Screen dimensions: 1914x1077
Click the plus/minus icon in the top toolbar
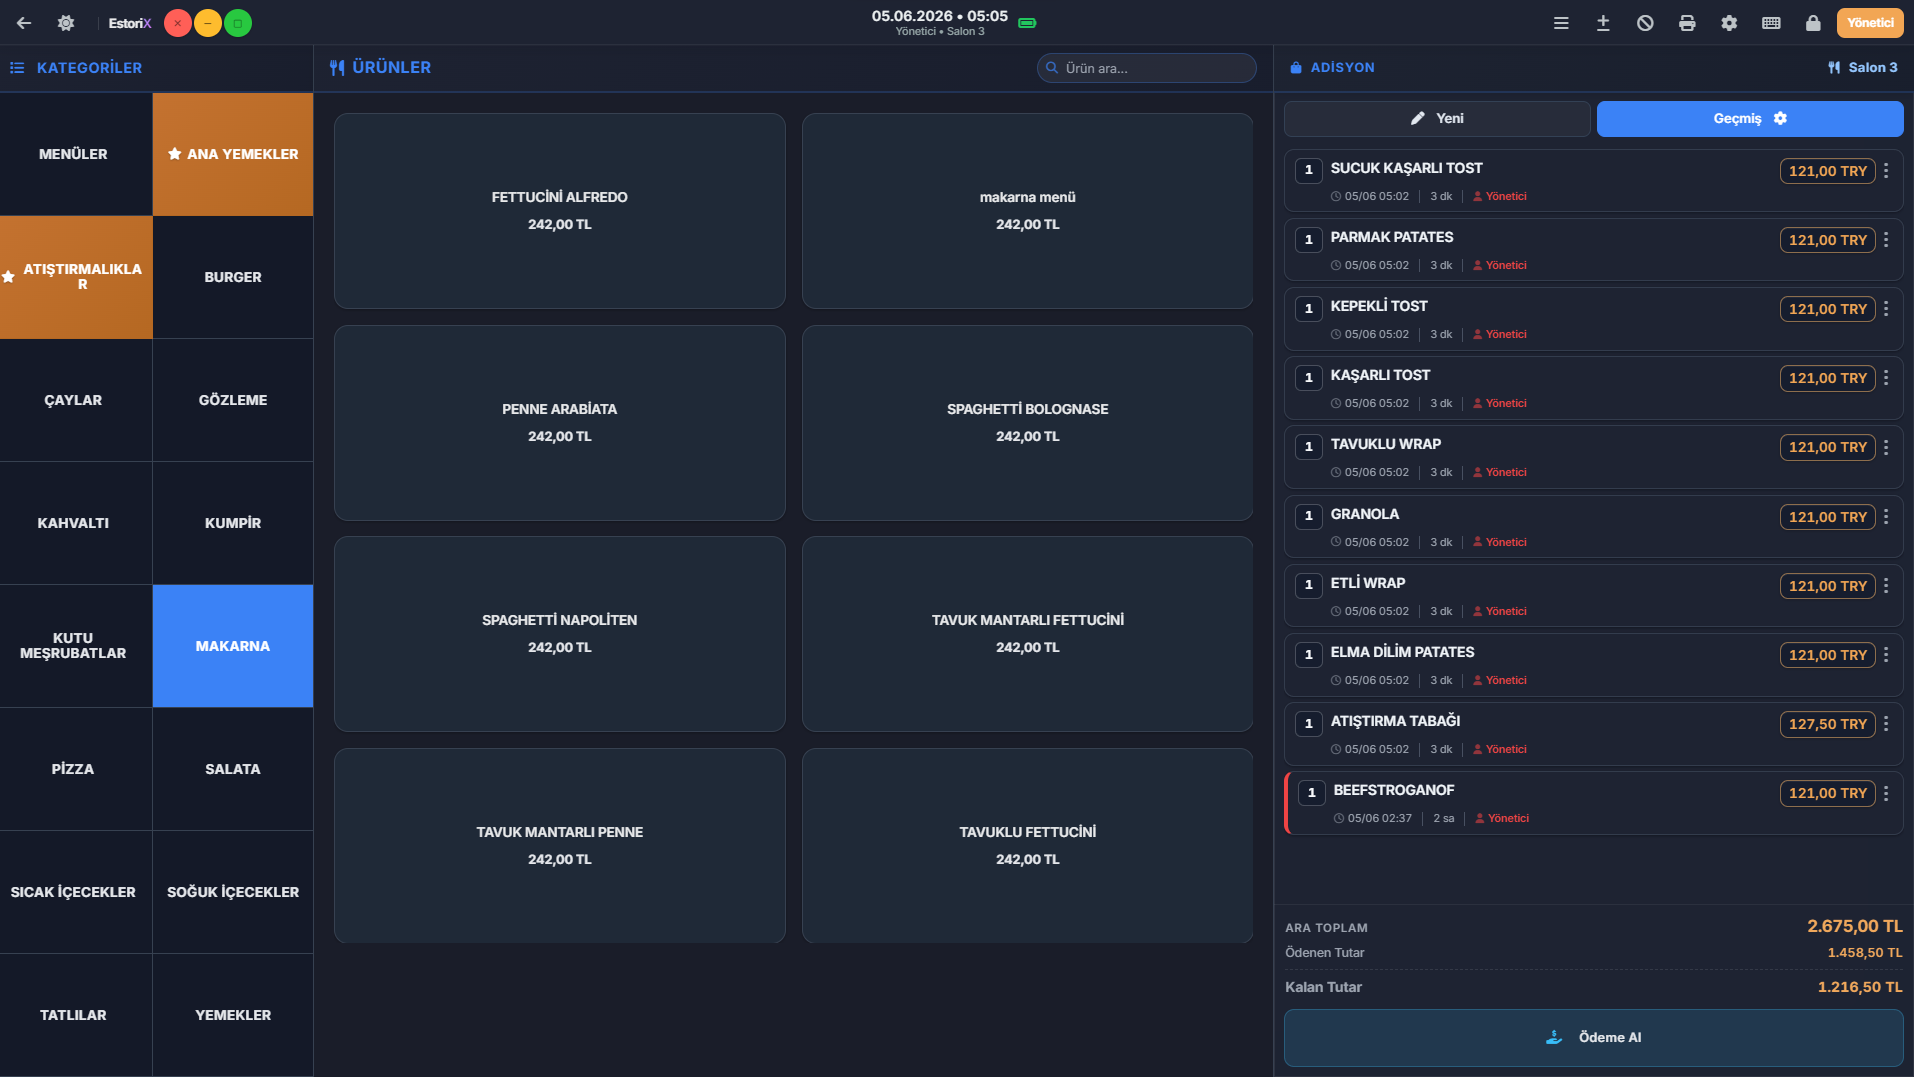pyautogui.click(x=1603, y=23)
